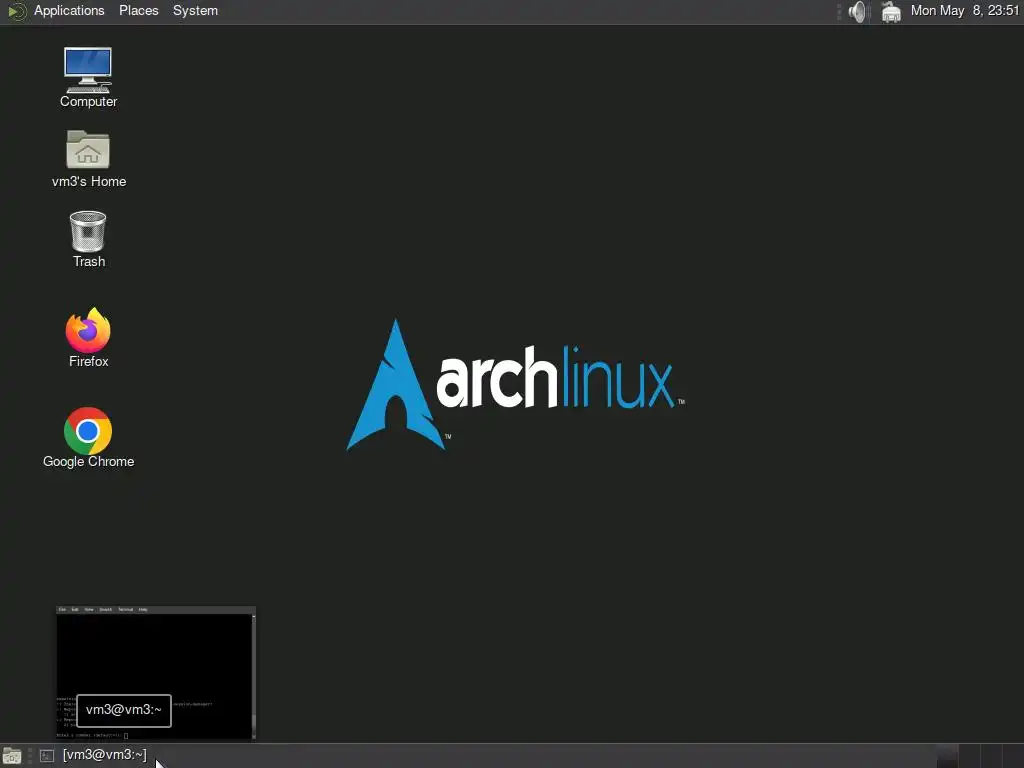Image resolution: width=1024 pixels, height=768 pixels.
Task: Select the Firefox desktop icon
Action: 88,338
